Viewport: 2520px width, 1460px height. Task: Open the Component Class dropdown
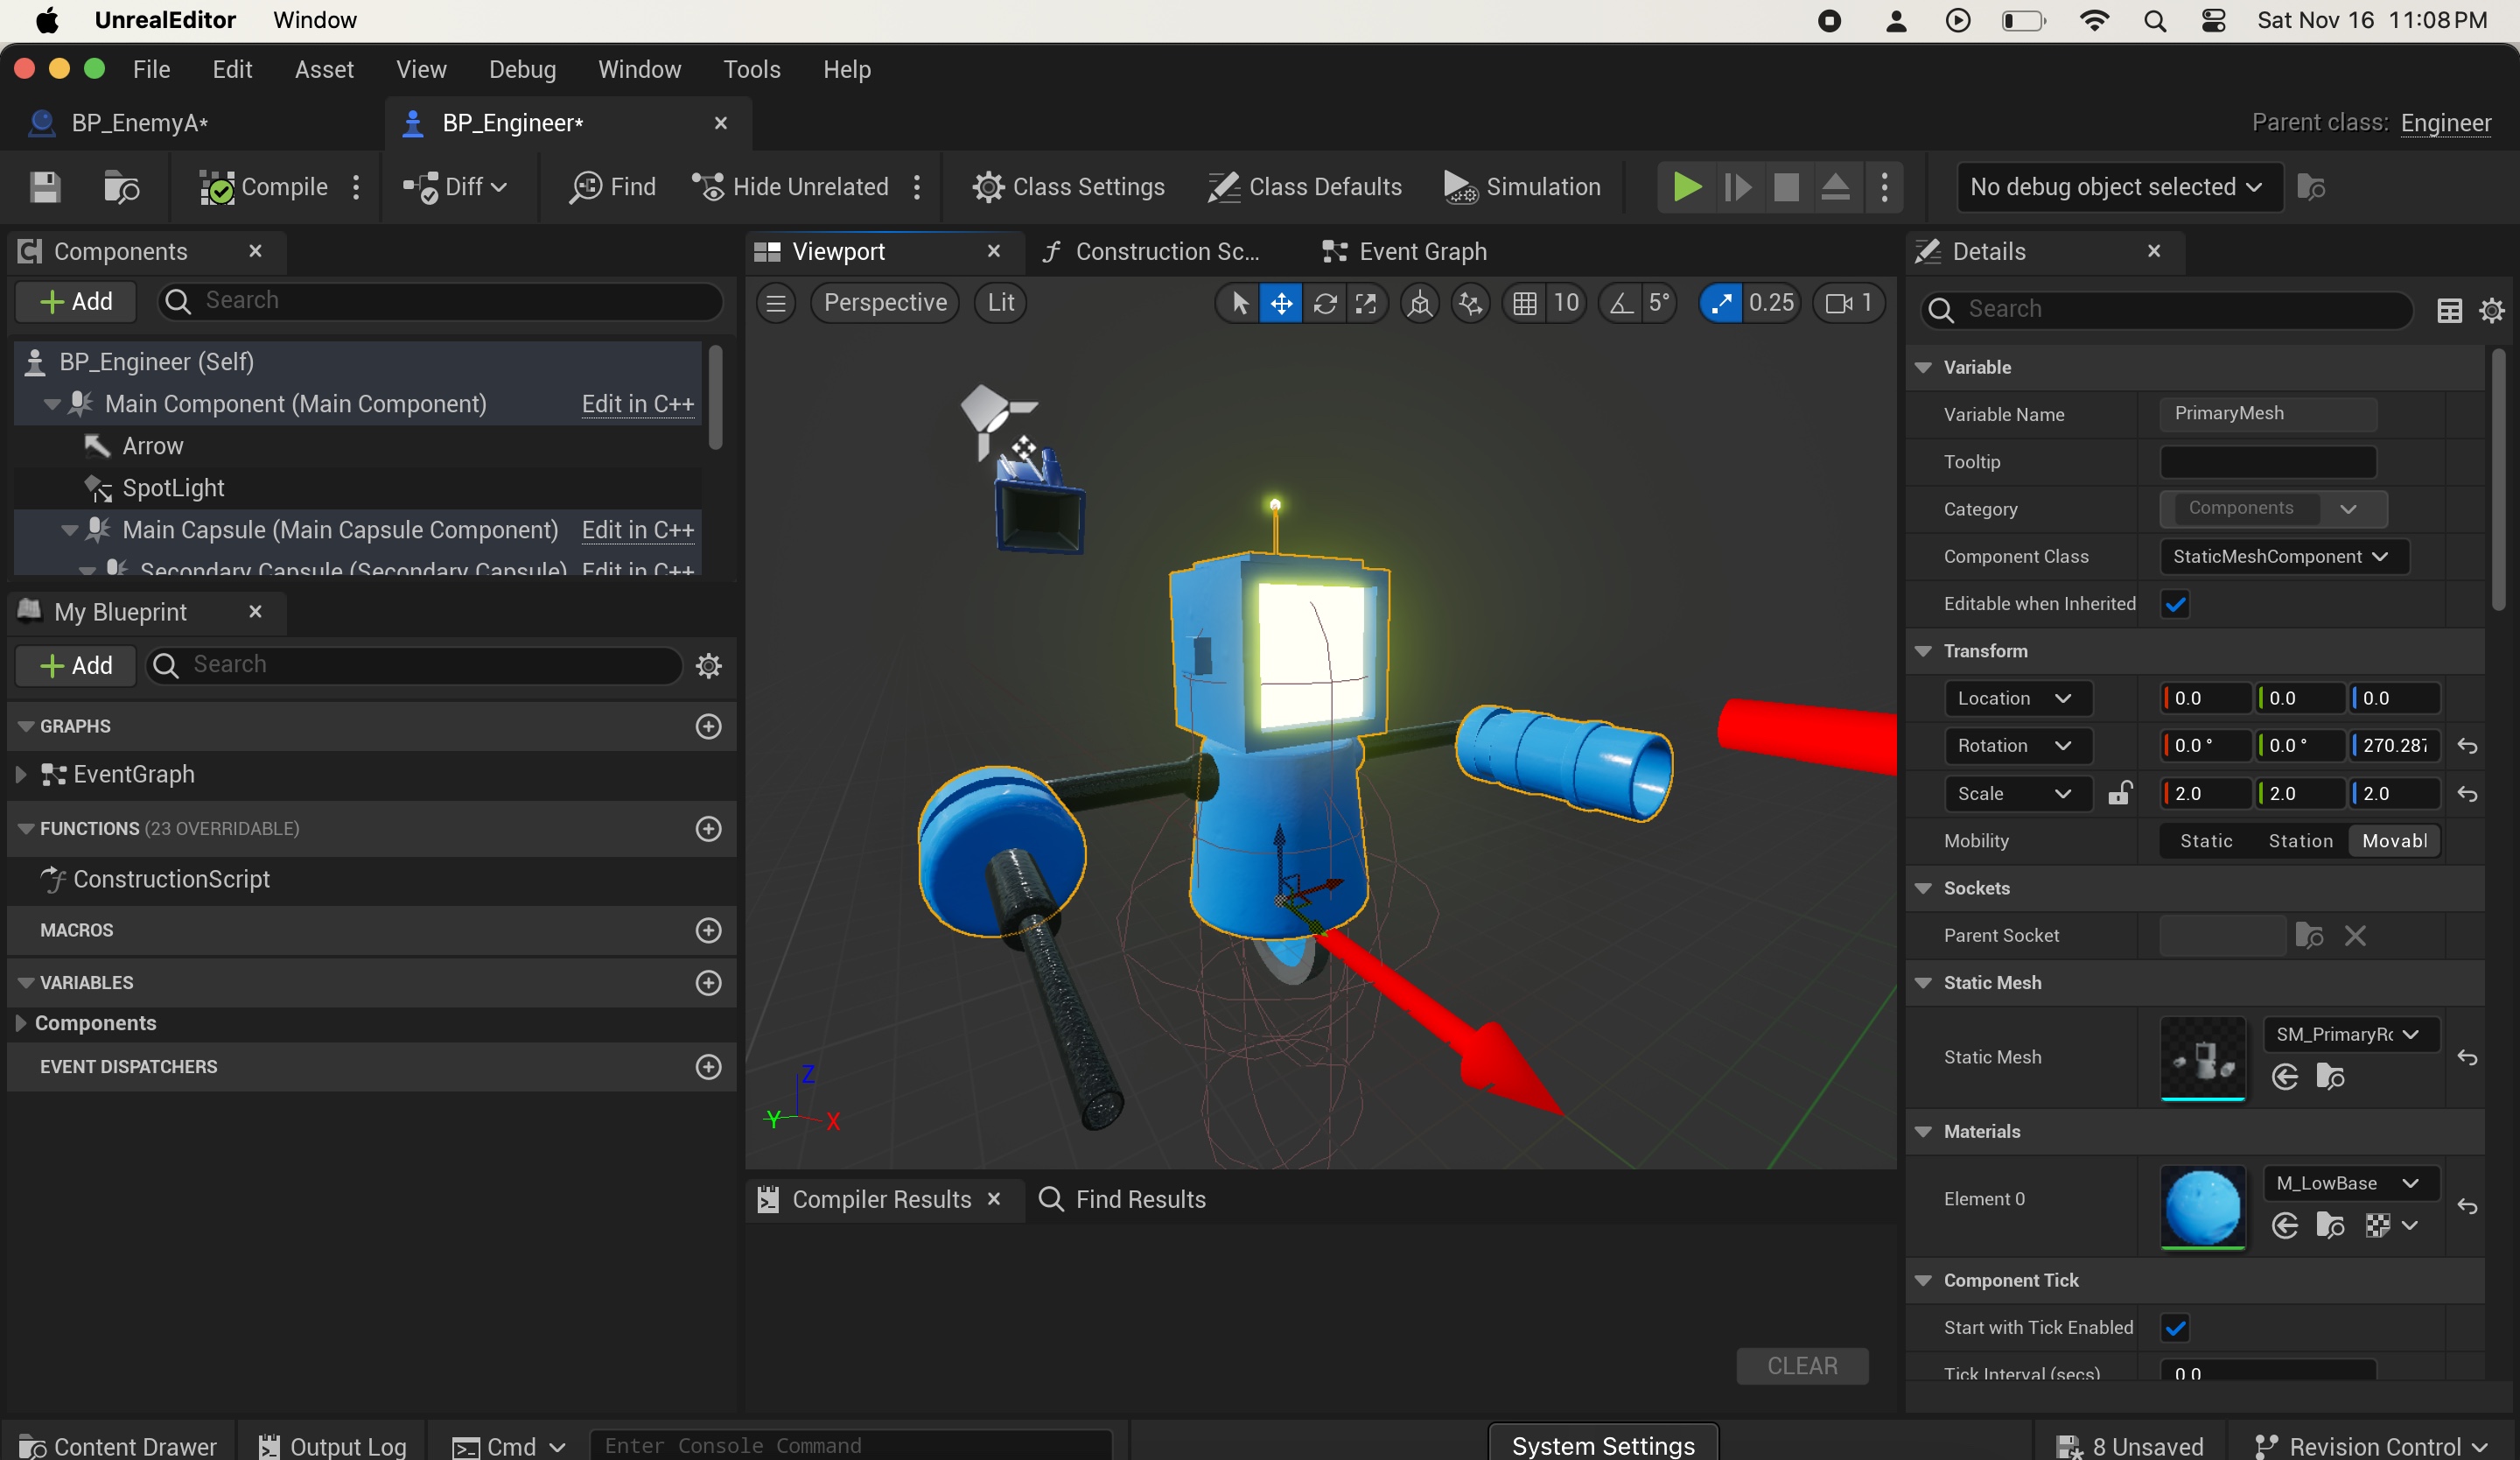click(x=2282, y=556)
